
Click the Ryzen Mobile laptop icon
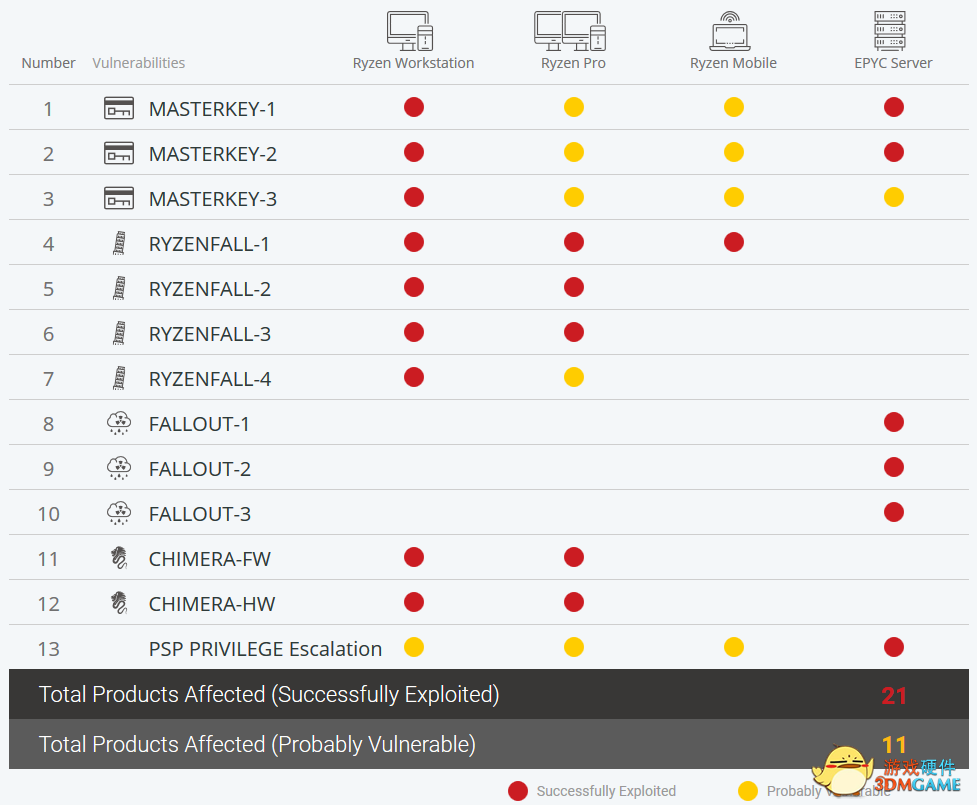pos(730,31)
